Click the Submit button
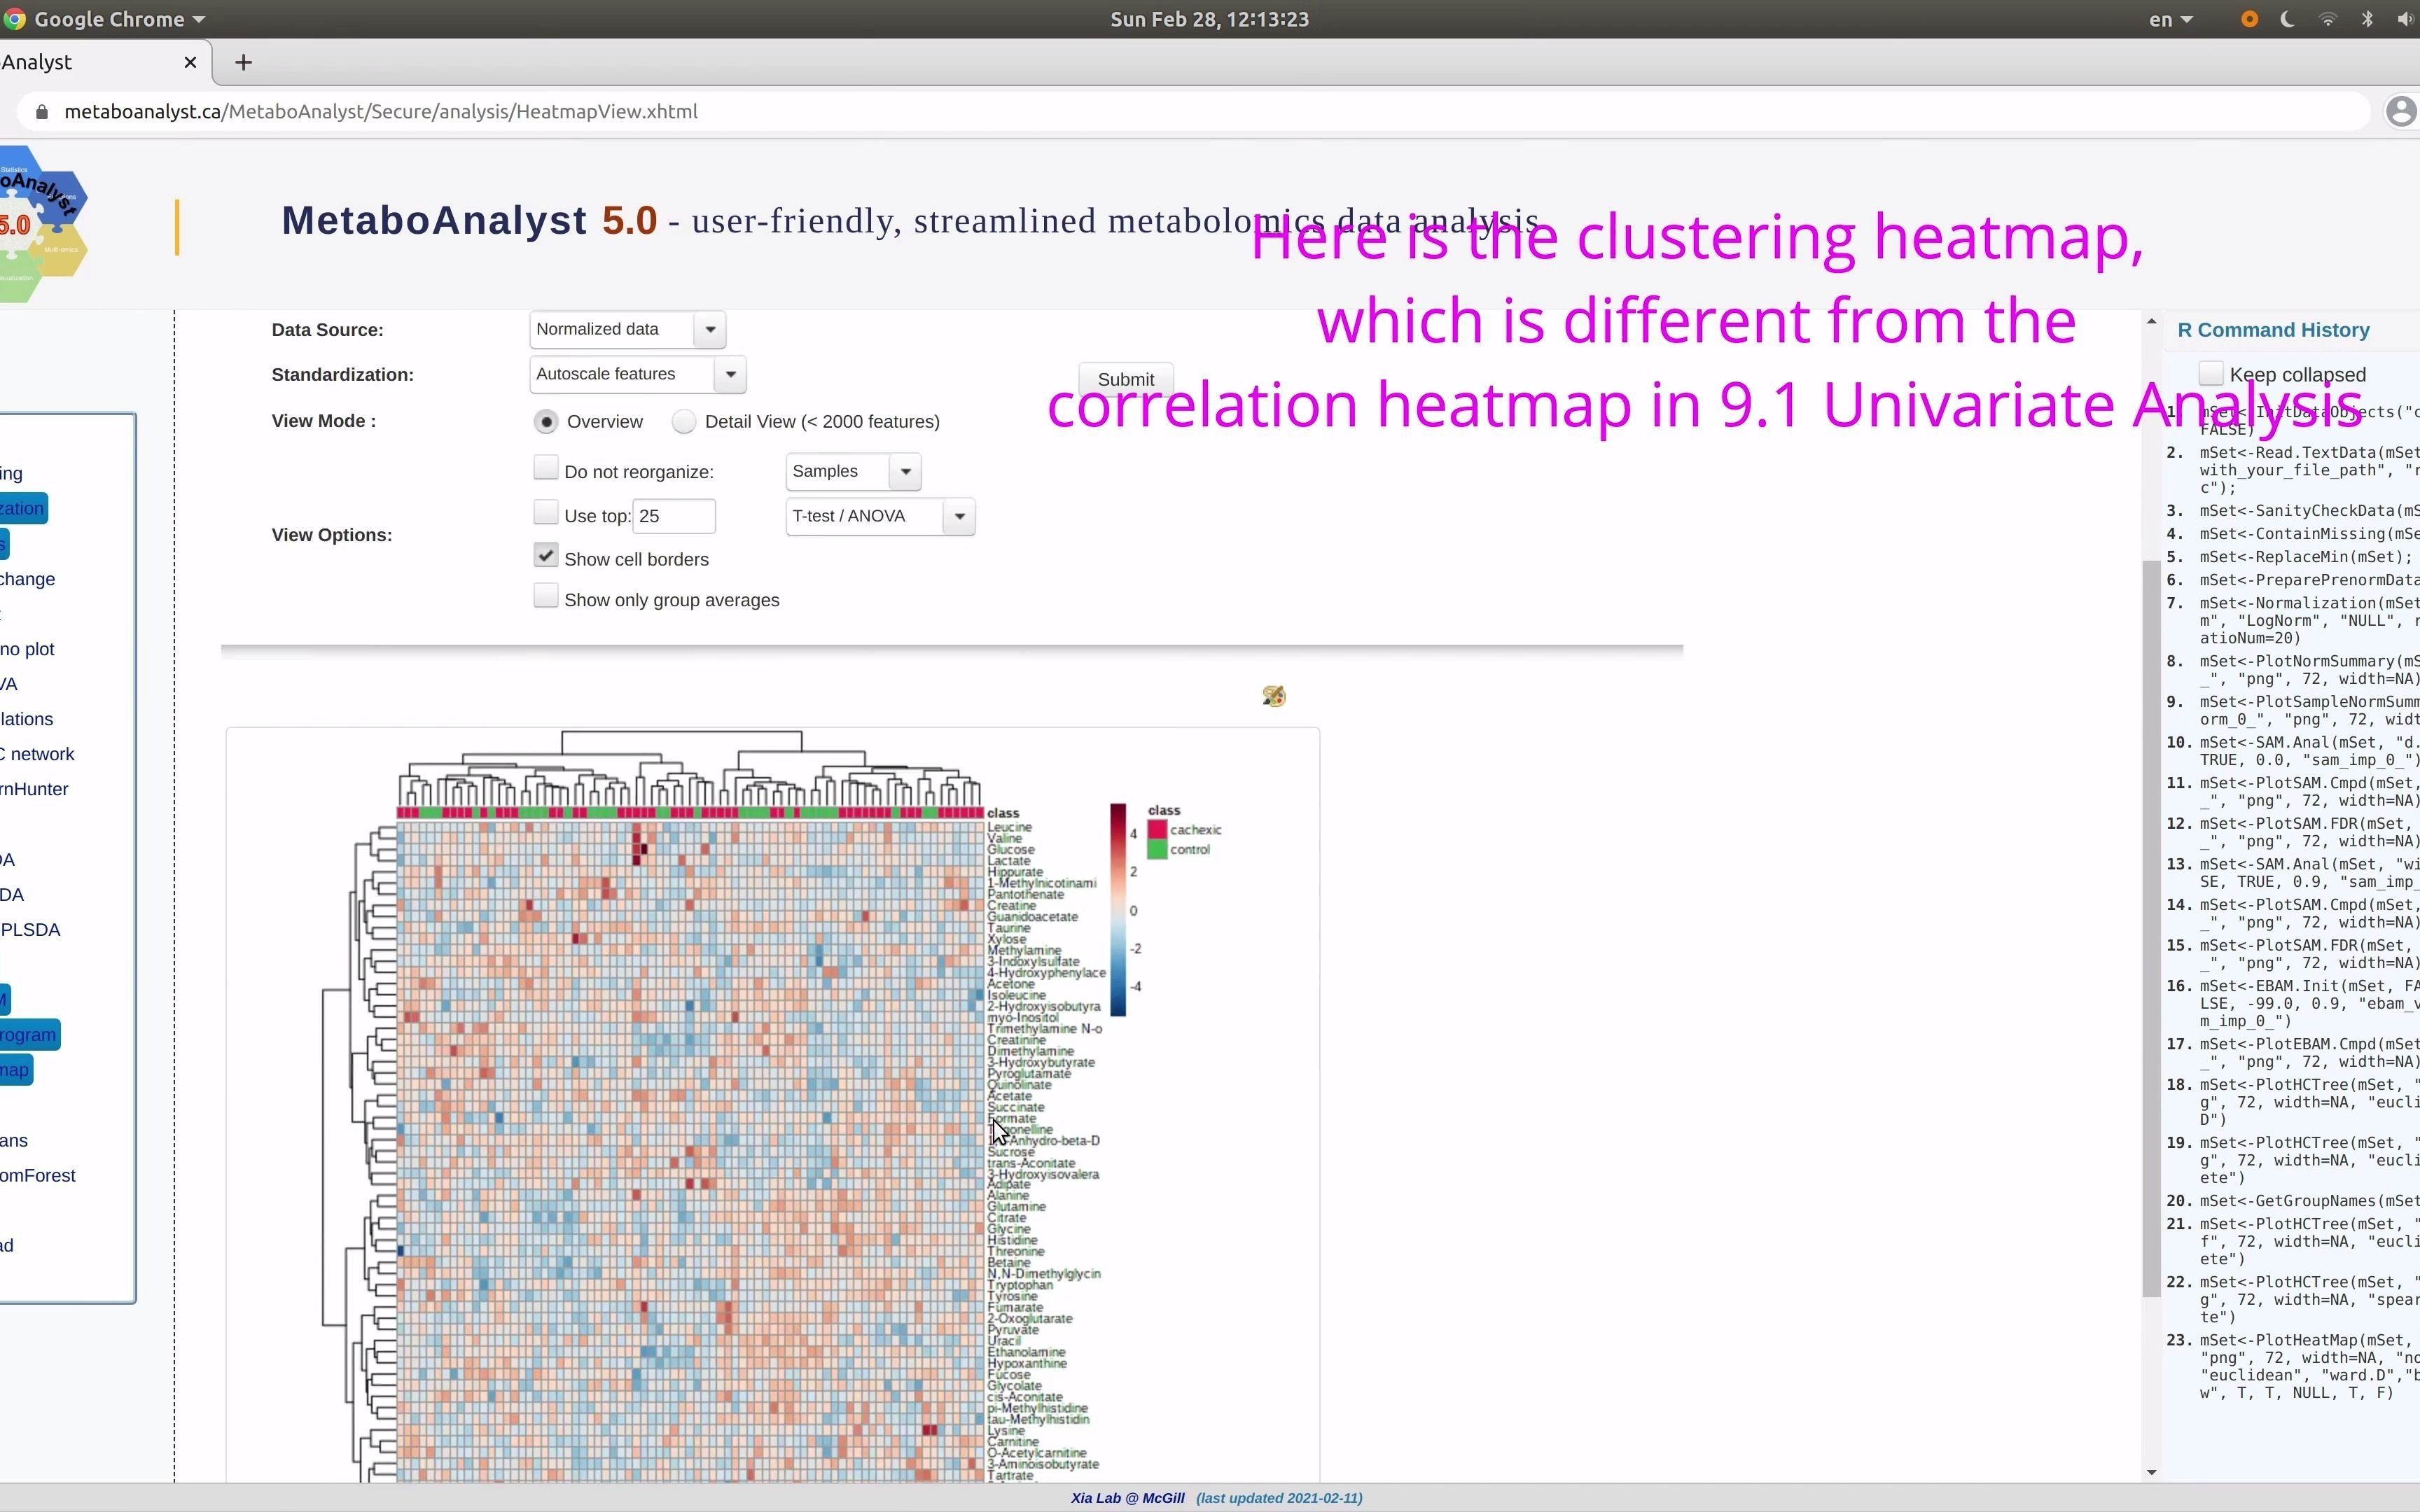Viewport: 2420px width, 1512px height. [1125, 379]
